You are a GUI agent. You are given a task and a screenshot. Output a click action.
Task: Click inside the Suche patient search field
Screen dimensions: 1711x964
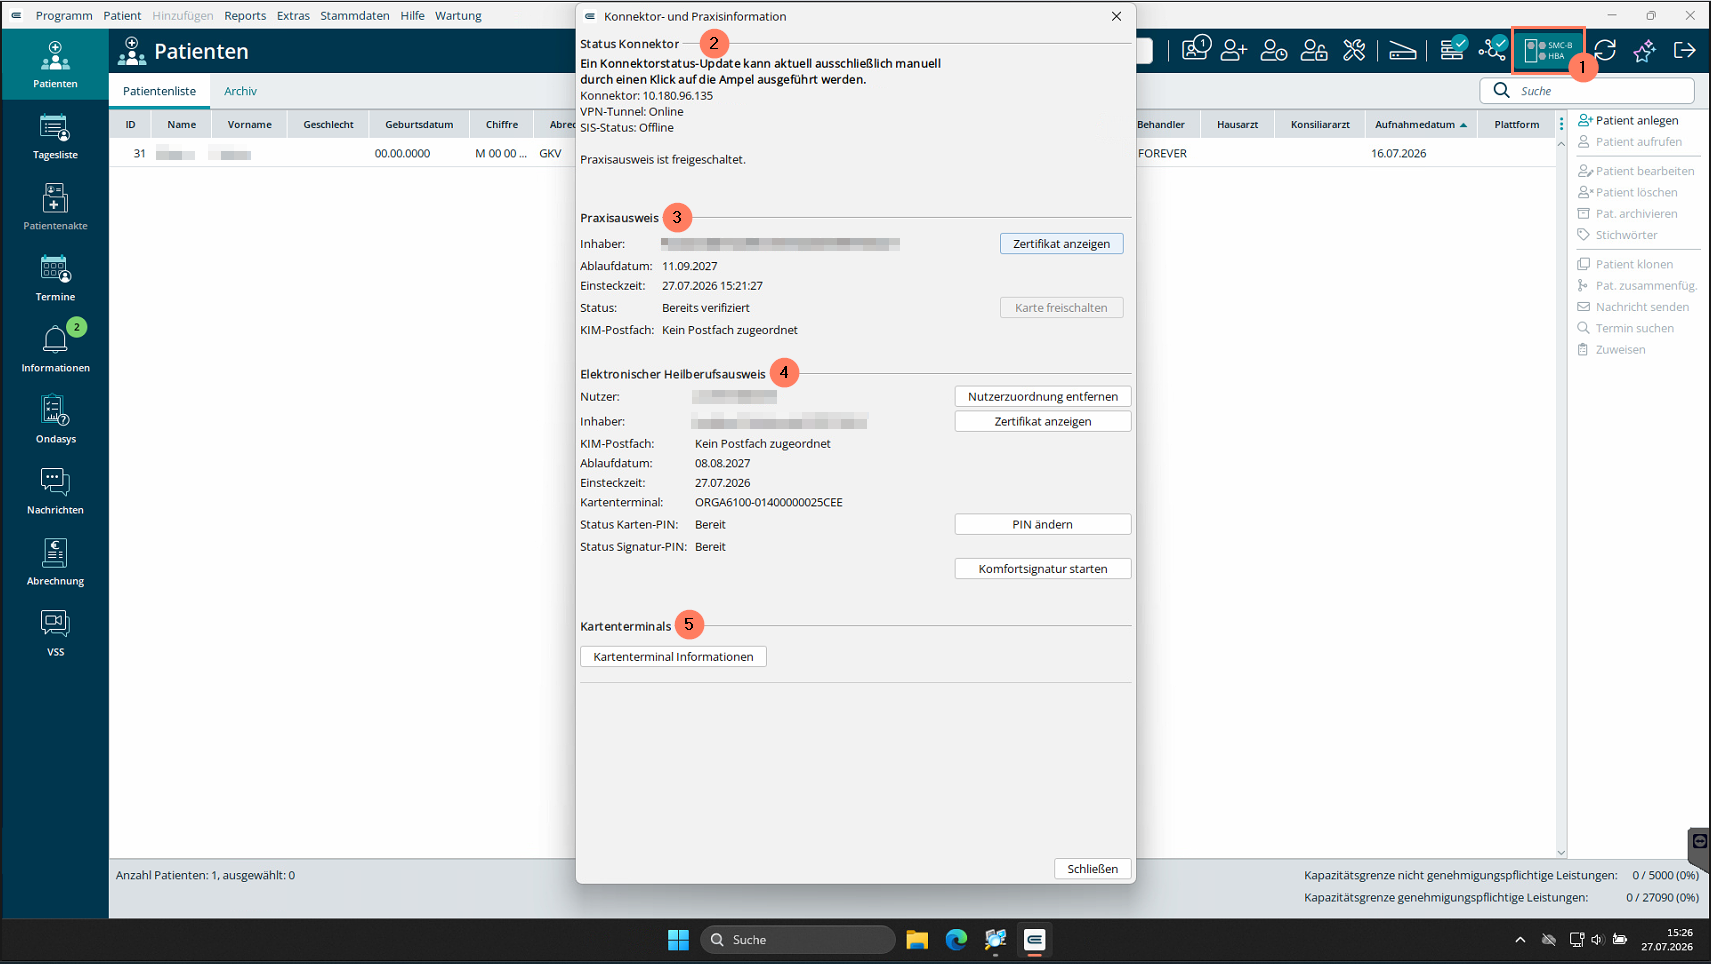pos(1587,91)
